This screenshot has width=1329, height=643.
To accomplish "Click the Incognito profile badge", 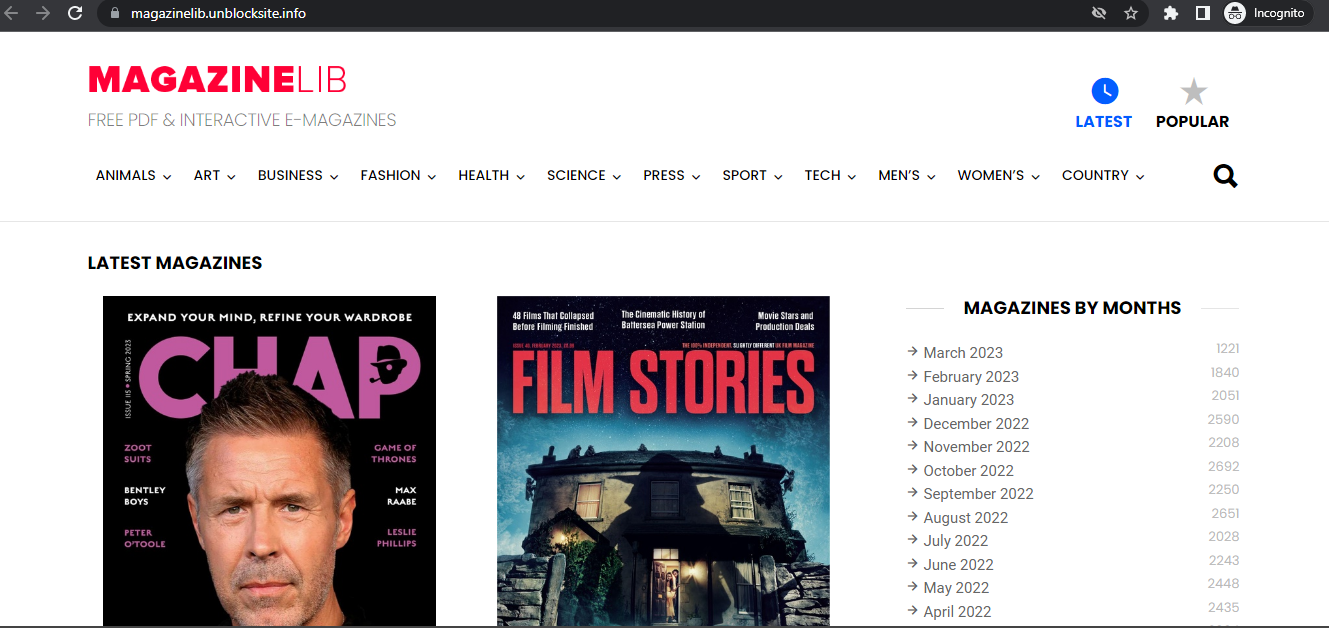I will tap(1266, 13).
